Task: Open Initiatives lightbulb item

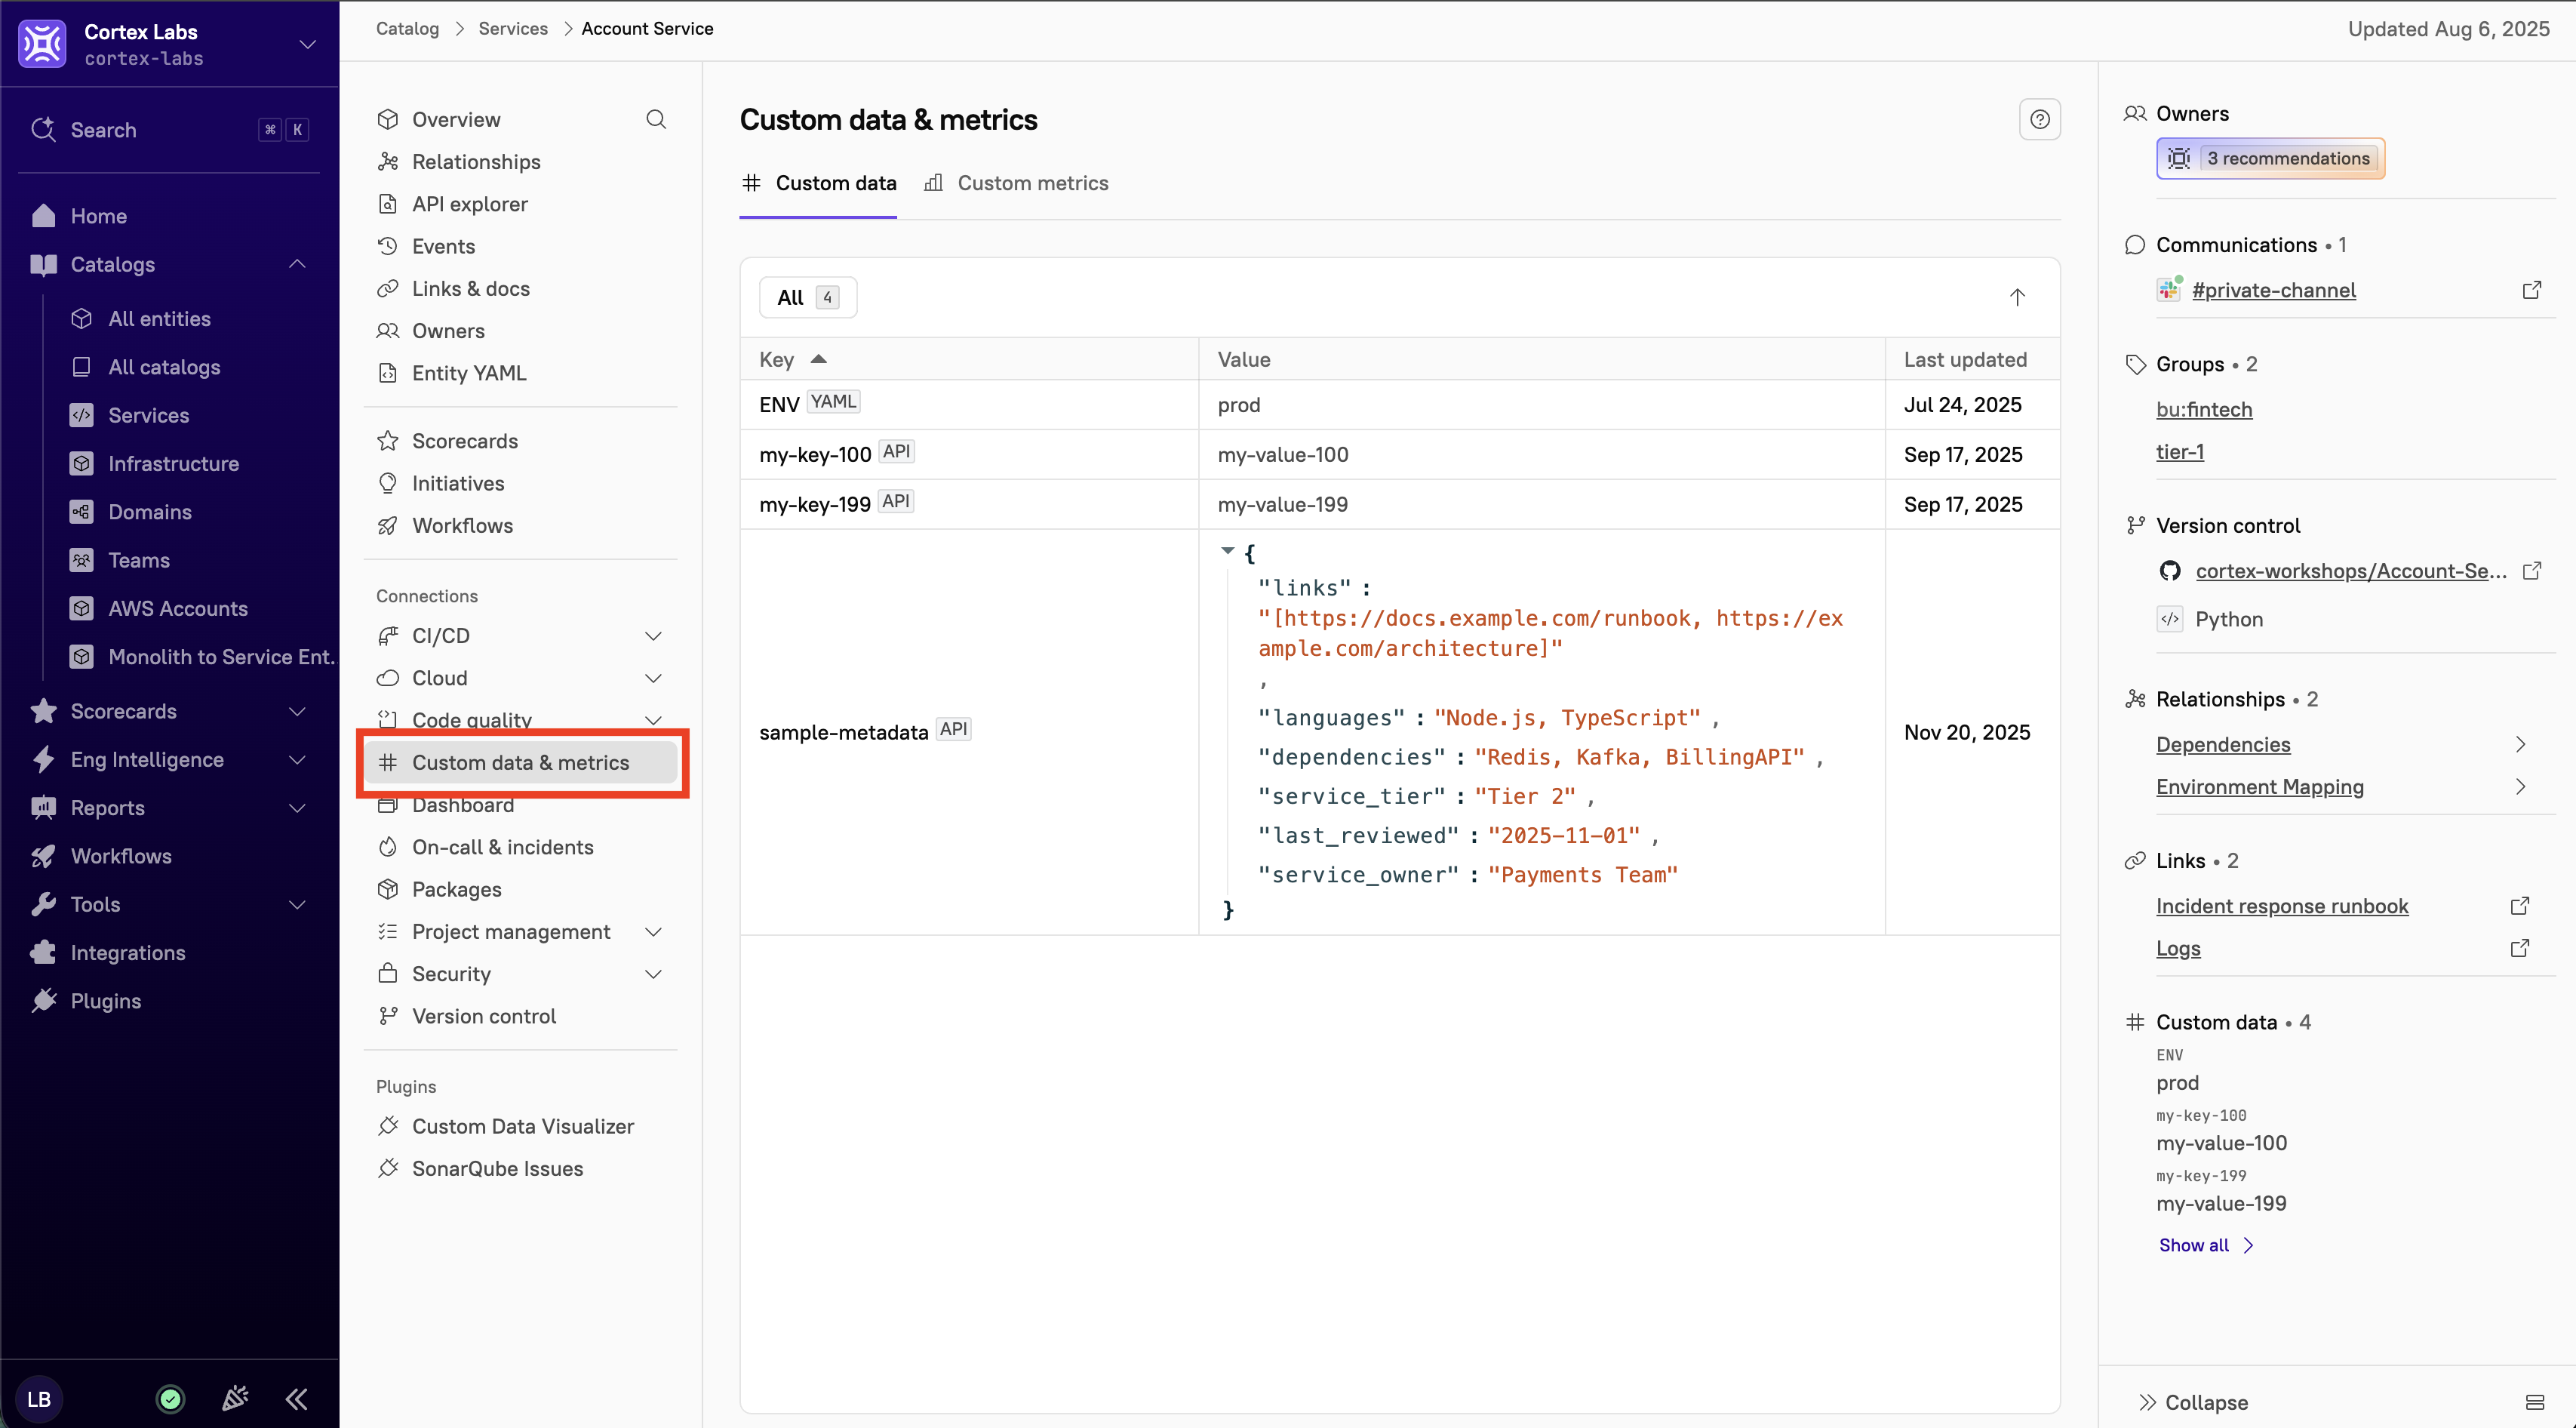Action: point(458,483)
